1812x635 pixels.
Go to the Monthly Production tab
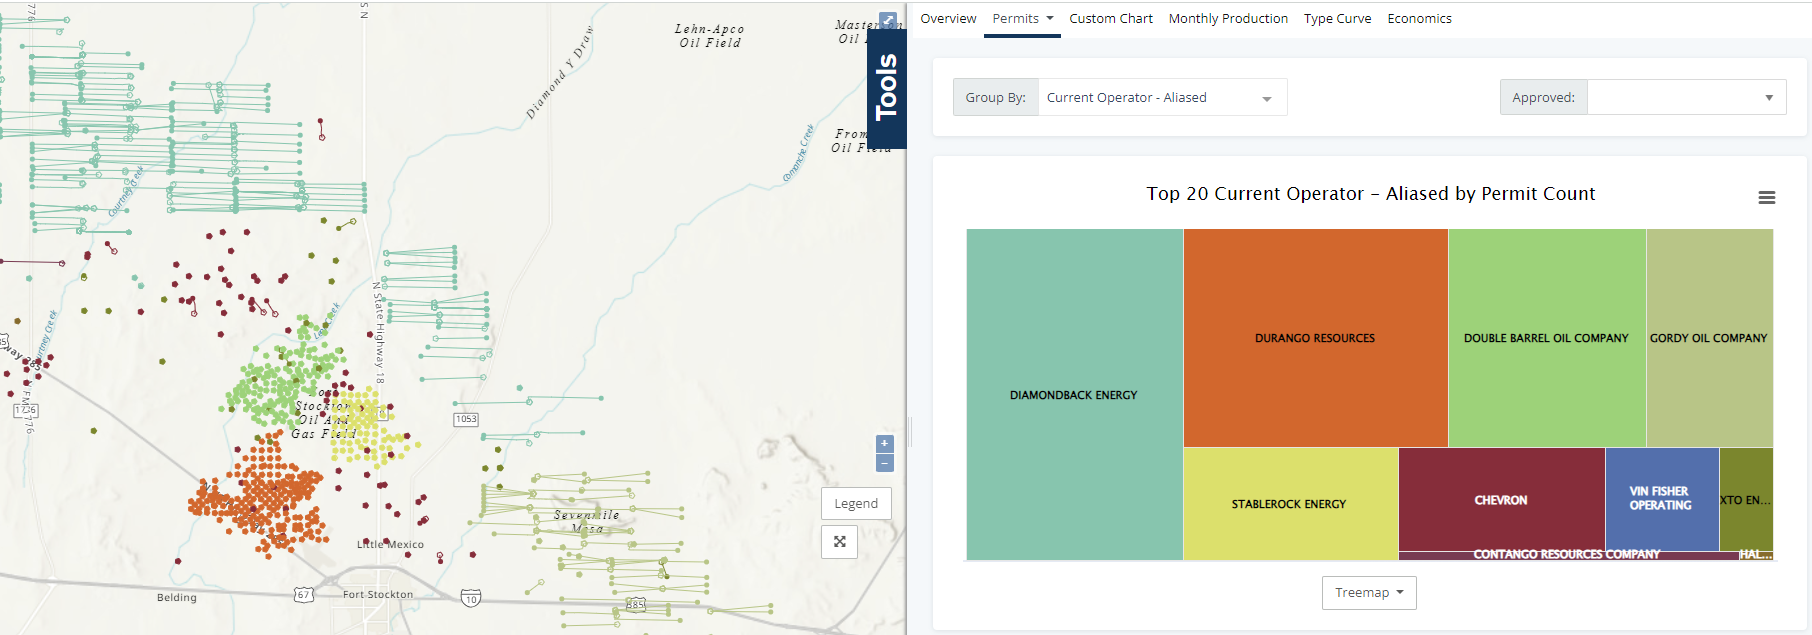coord(1228,18)
